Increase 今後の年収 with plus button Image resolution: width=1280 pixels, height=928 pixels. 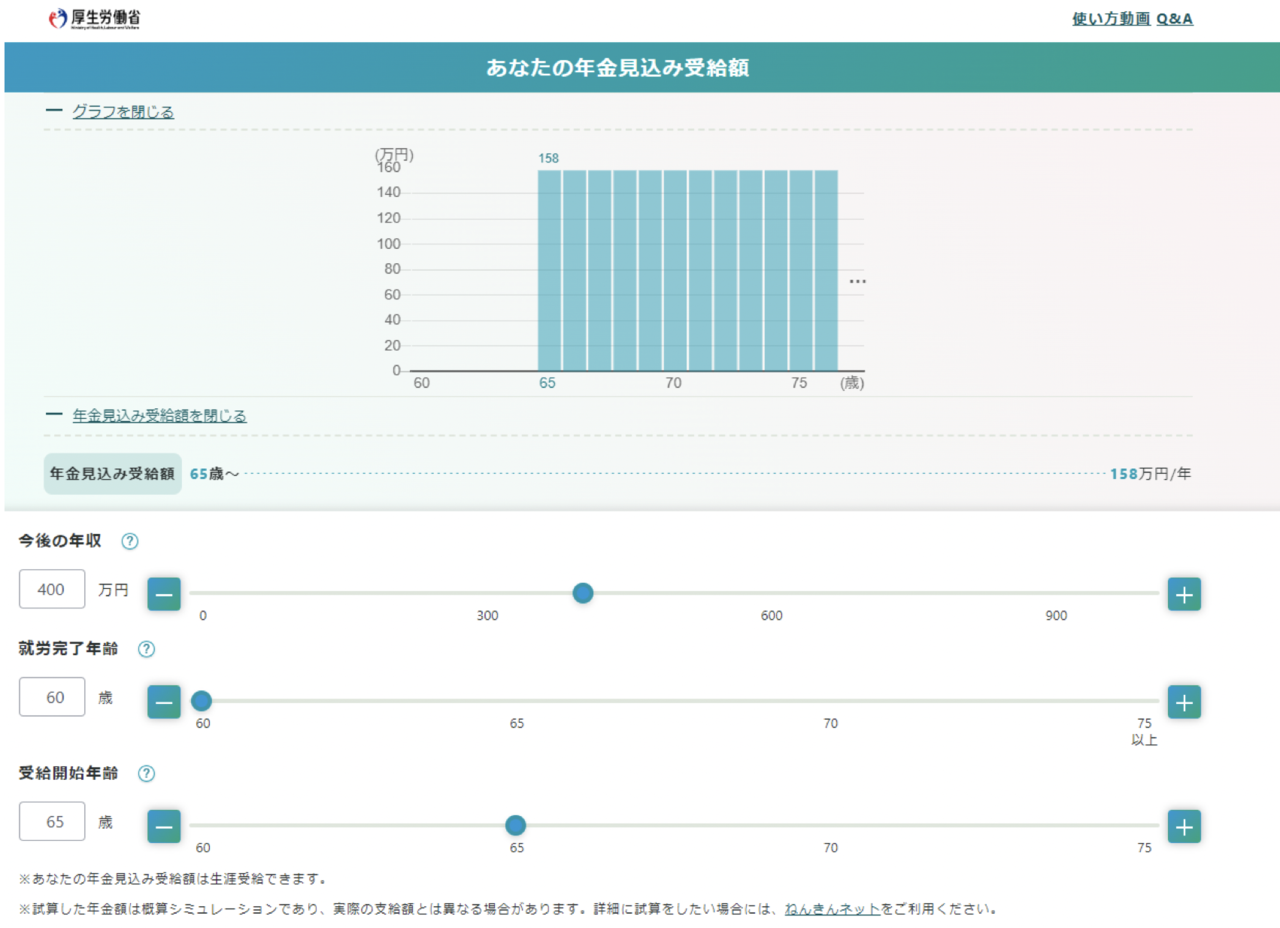click(1184, 594)
